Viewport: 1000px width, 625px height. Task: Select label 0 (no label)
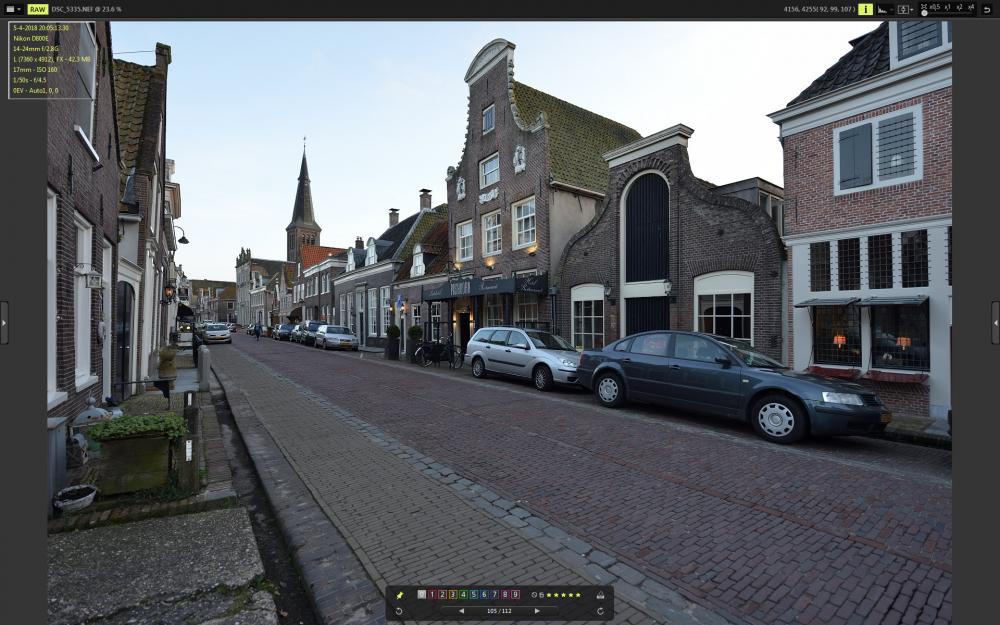pos(422,594)
